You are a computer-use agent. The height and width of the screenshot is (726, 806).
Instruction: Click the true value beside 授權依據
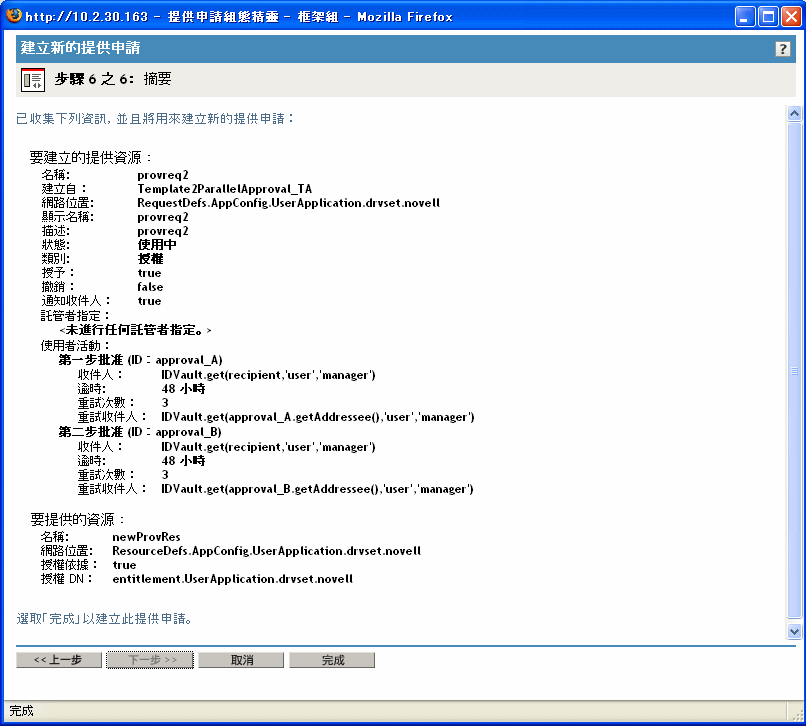click(x=124, y=565)
